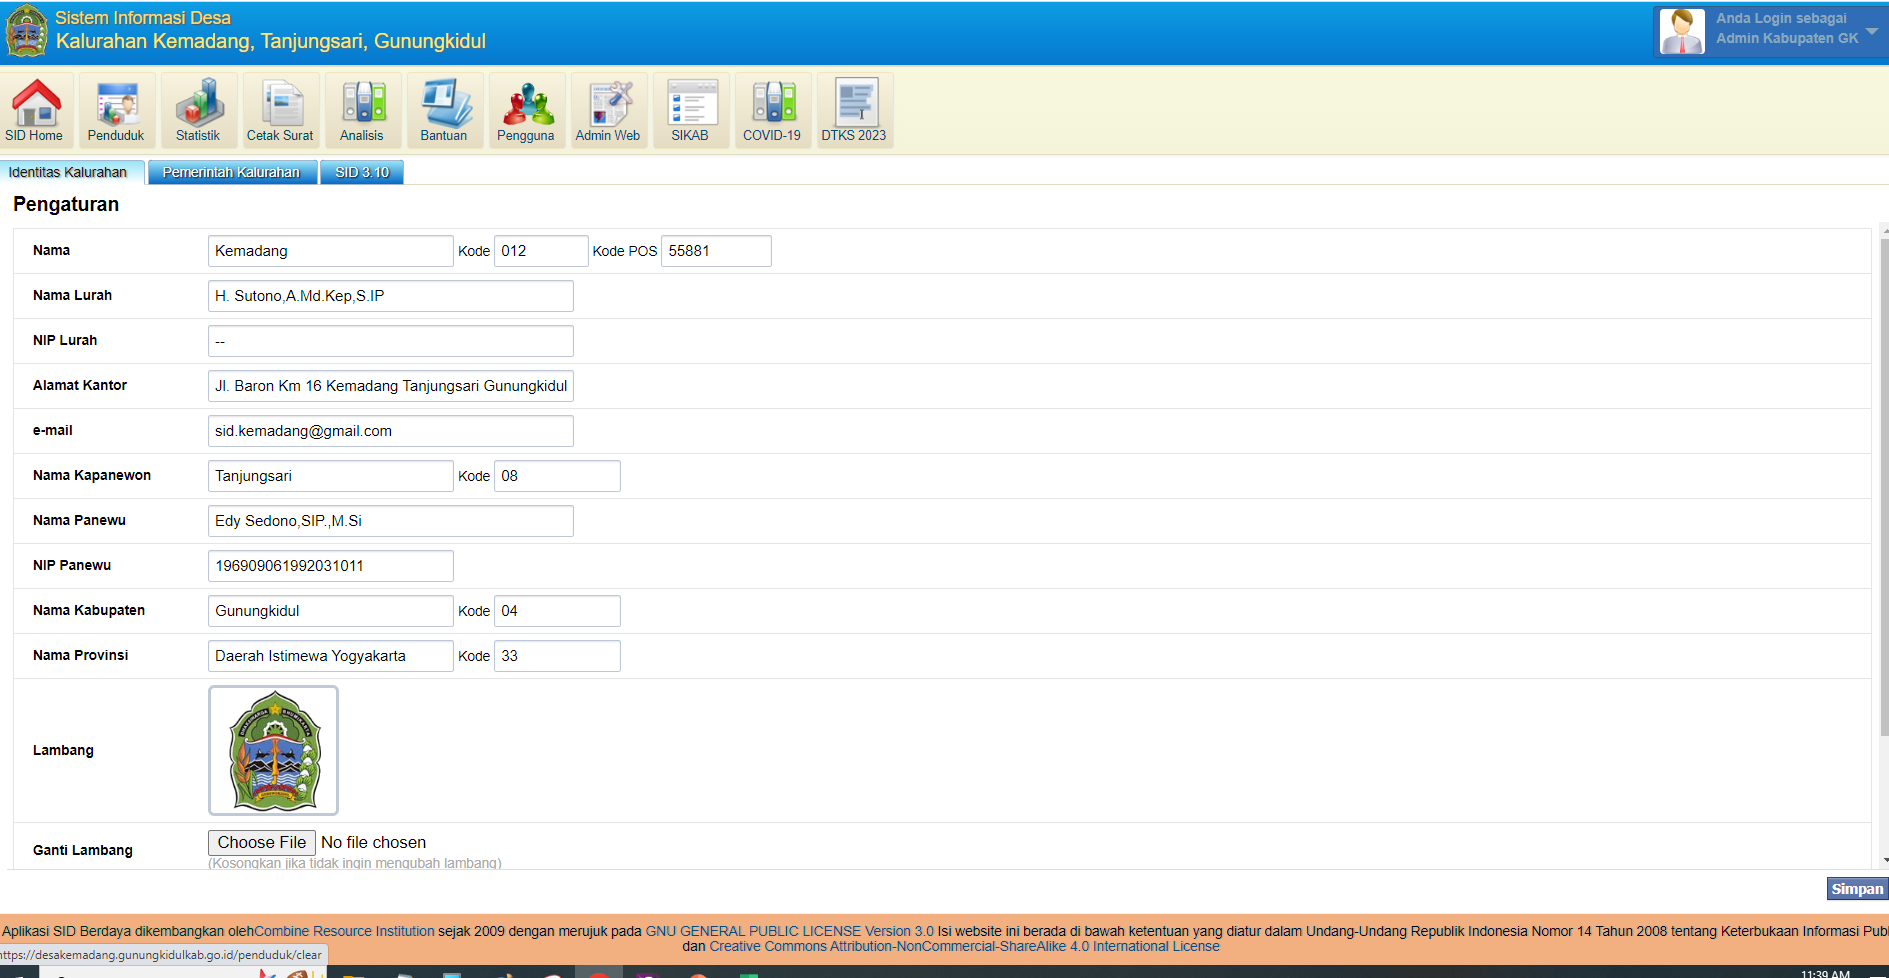1889x978 pixels.
Task: Switch to the SID 3.10 tab
Action: point(362,173)
